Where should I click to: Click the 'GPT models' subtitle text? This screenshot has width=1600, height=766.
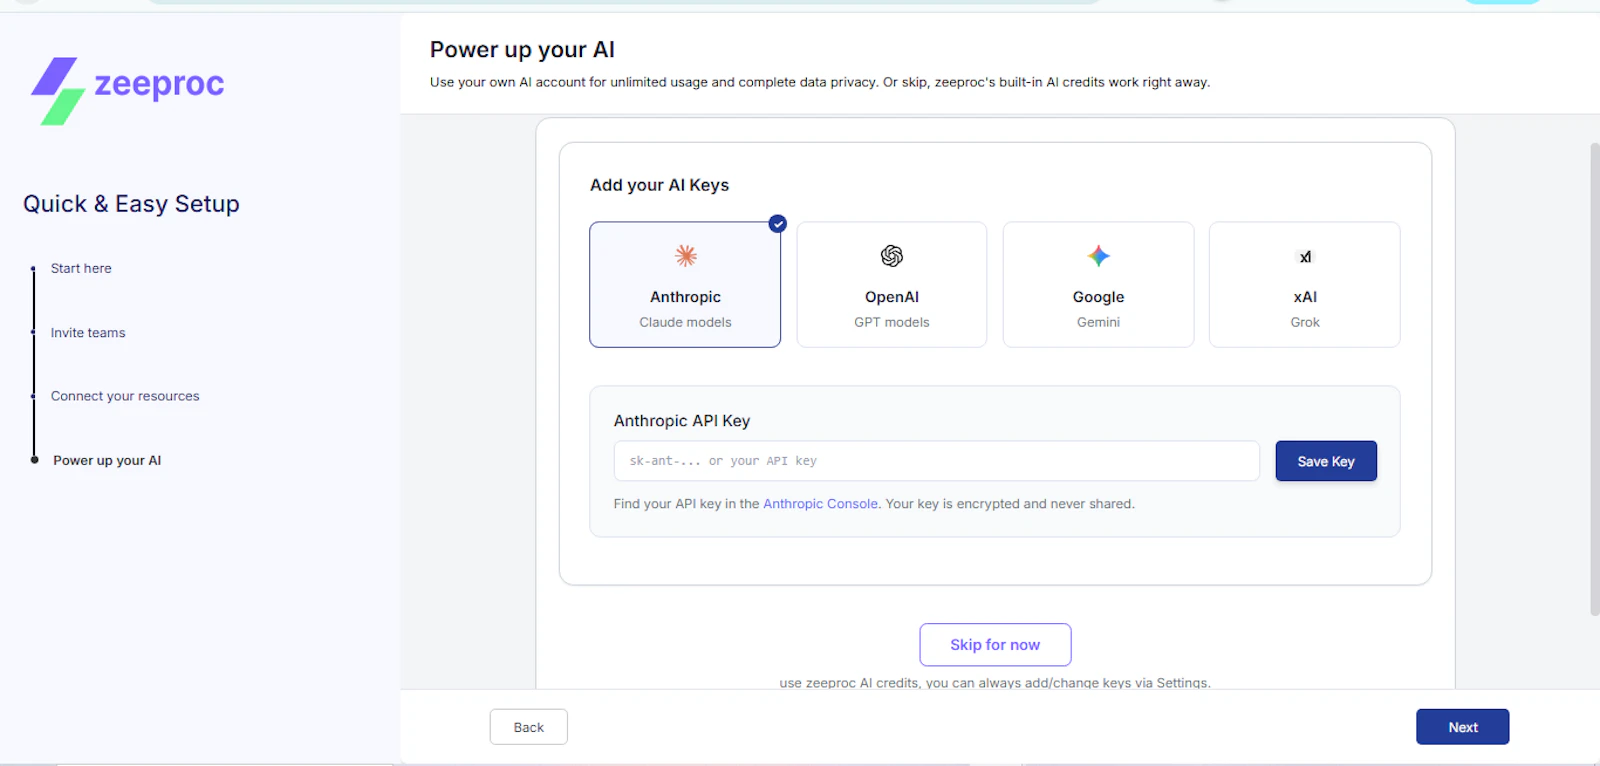(x=891, y=322)
